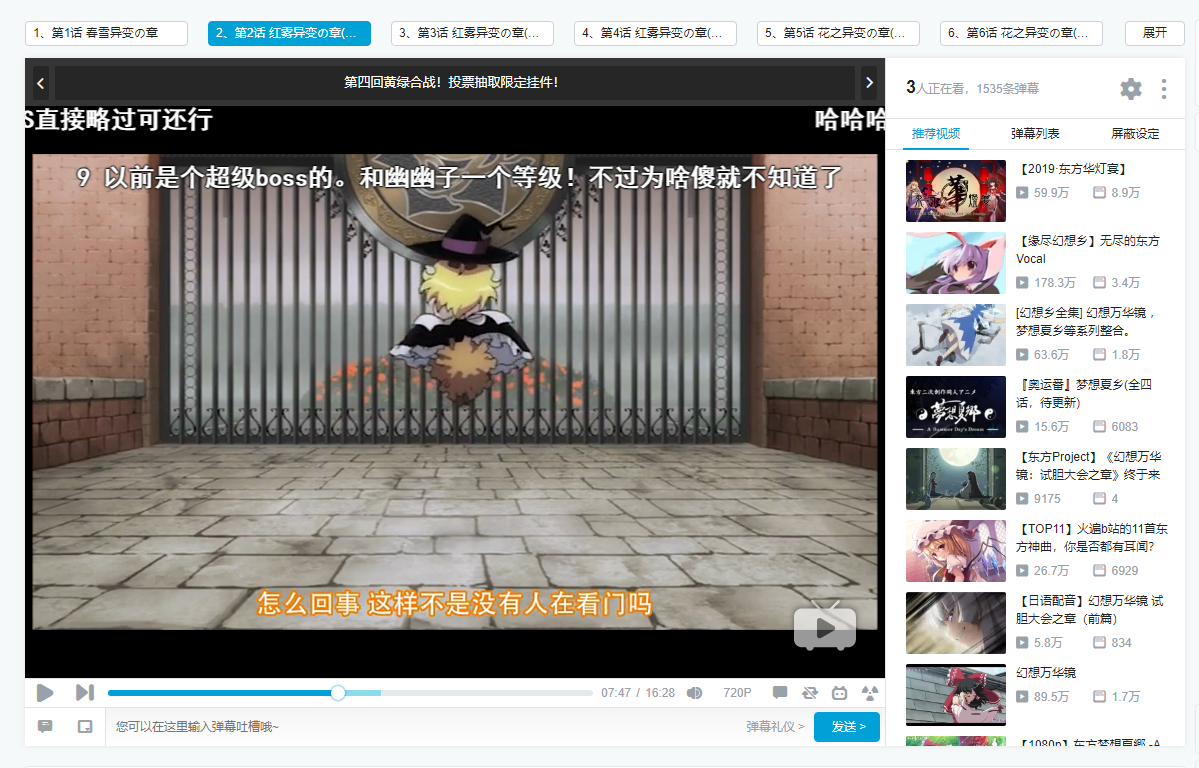The width and height of the screenshot is (1199, 768).
Task: Click the previous banner arrow
Action: point(41,83)
